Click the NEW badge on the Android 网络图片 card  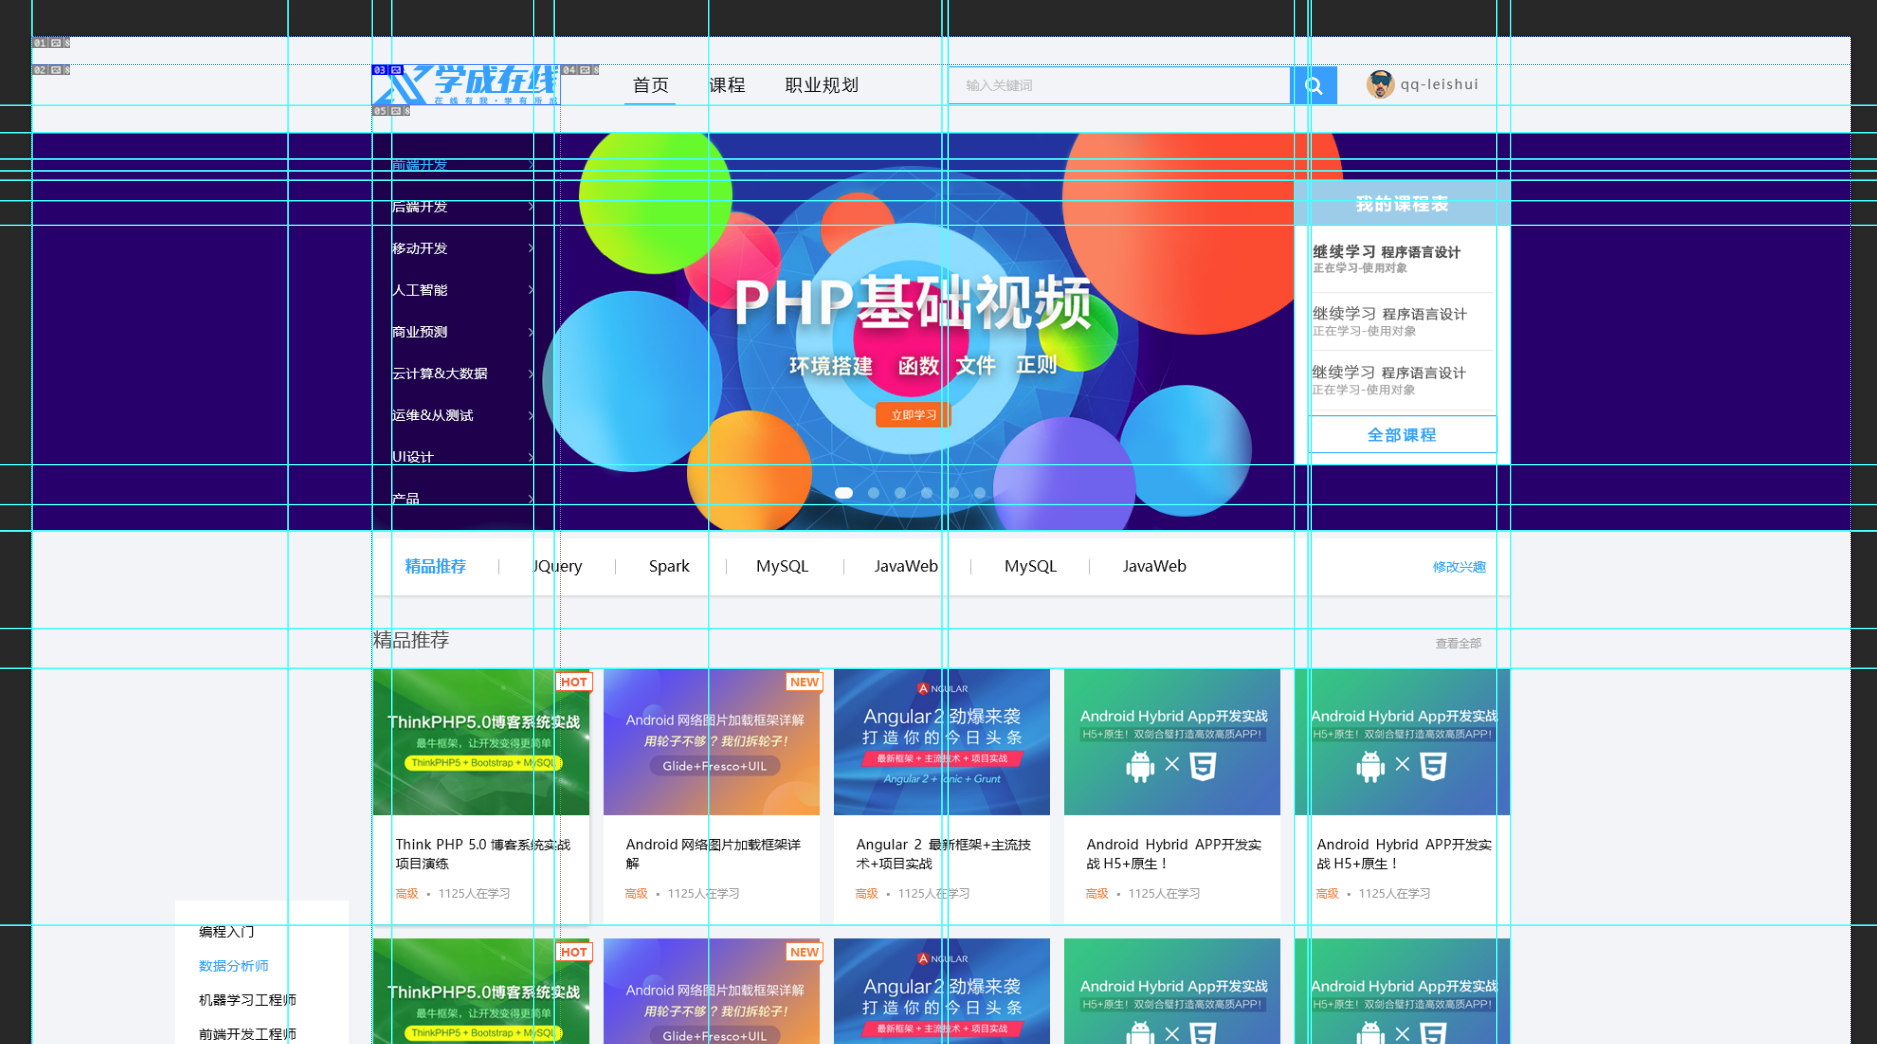(x=803, y=682)
